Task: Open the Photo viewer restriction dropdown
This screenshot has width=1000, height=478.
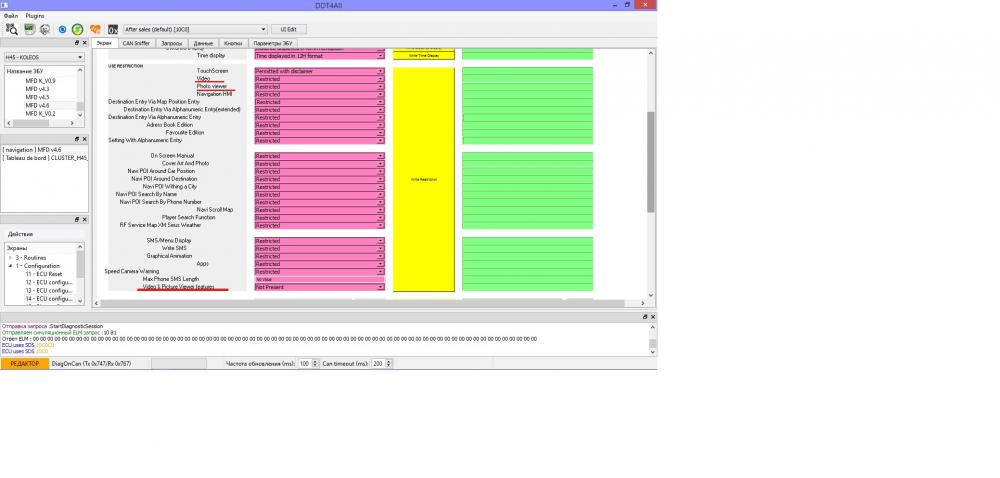Action: [x=320, y=87]
